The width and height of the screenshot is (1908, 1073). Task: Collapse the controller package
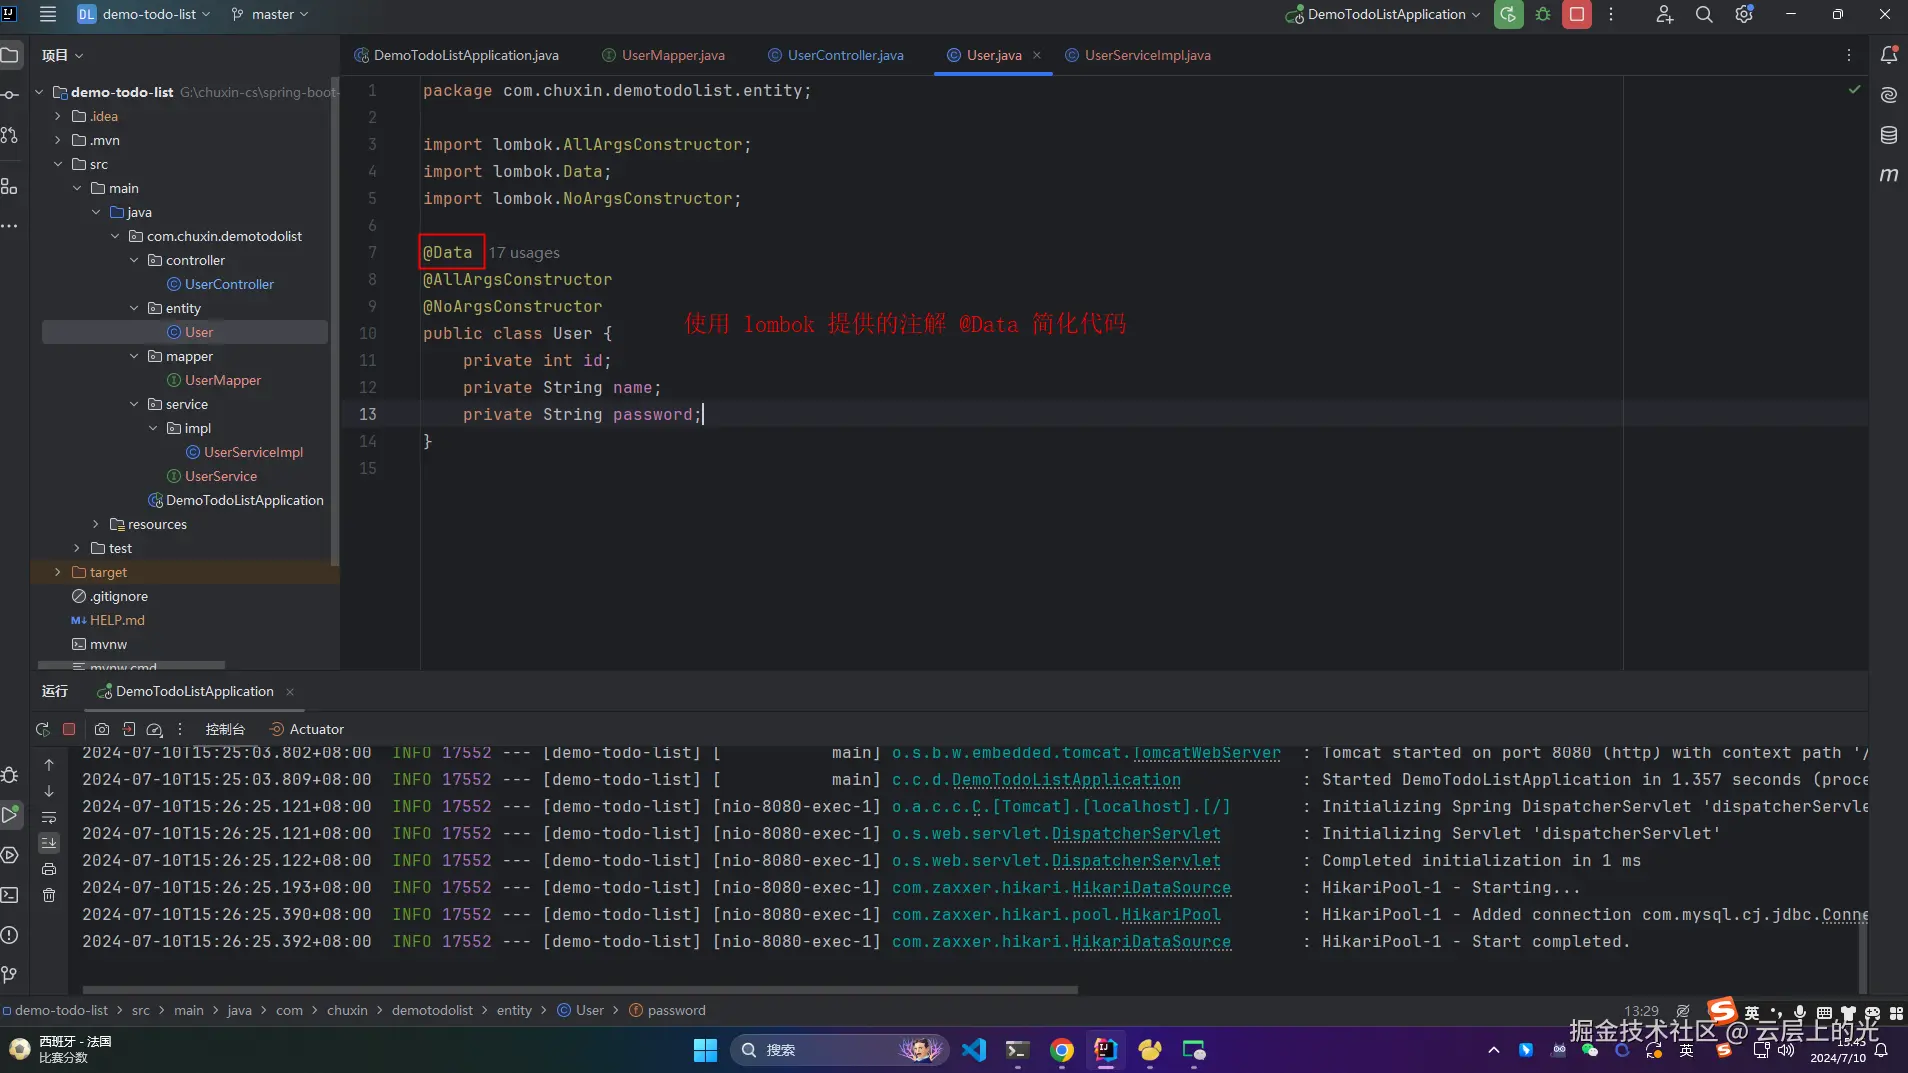click(x=134, y=260)
